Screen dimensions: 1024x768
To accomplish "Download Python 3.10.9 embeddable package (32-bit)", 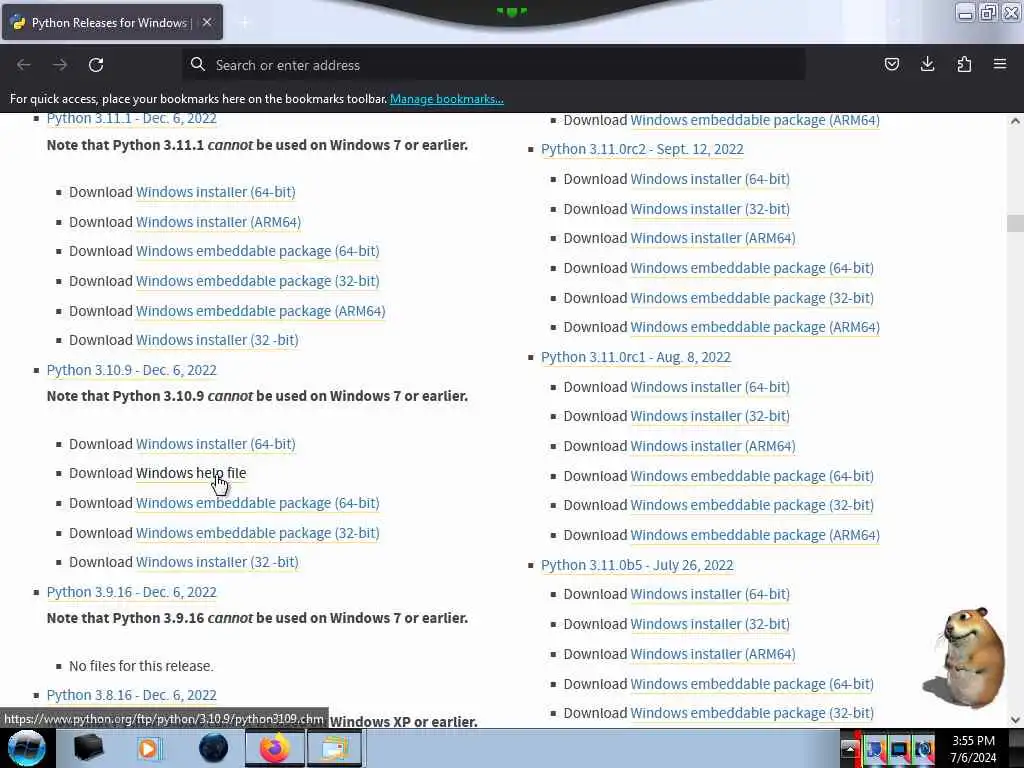I will tap(257, 533).
